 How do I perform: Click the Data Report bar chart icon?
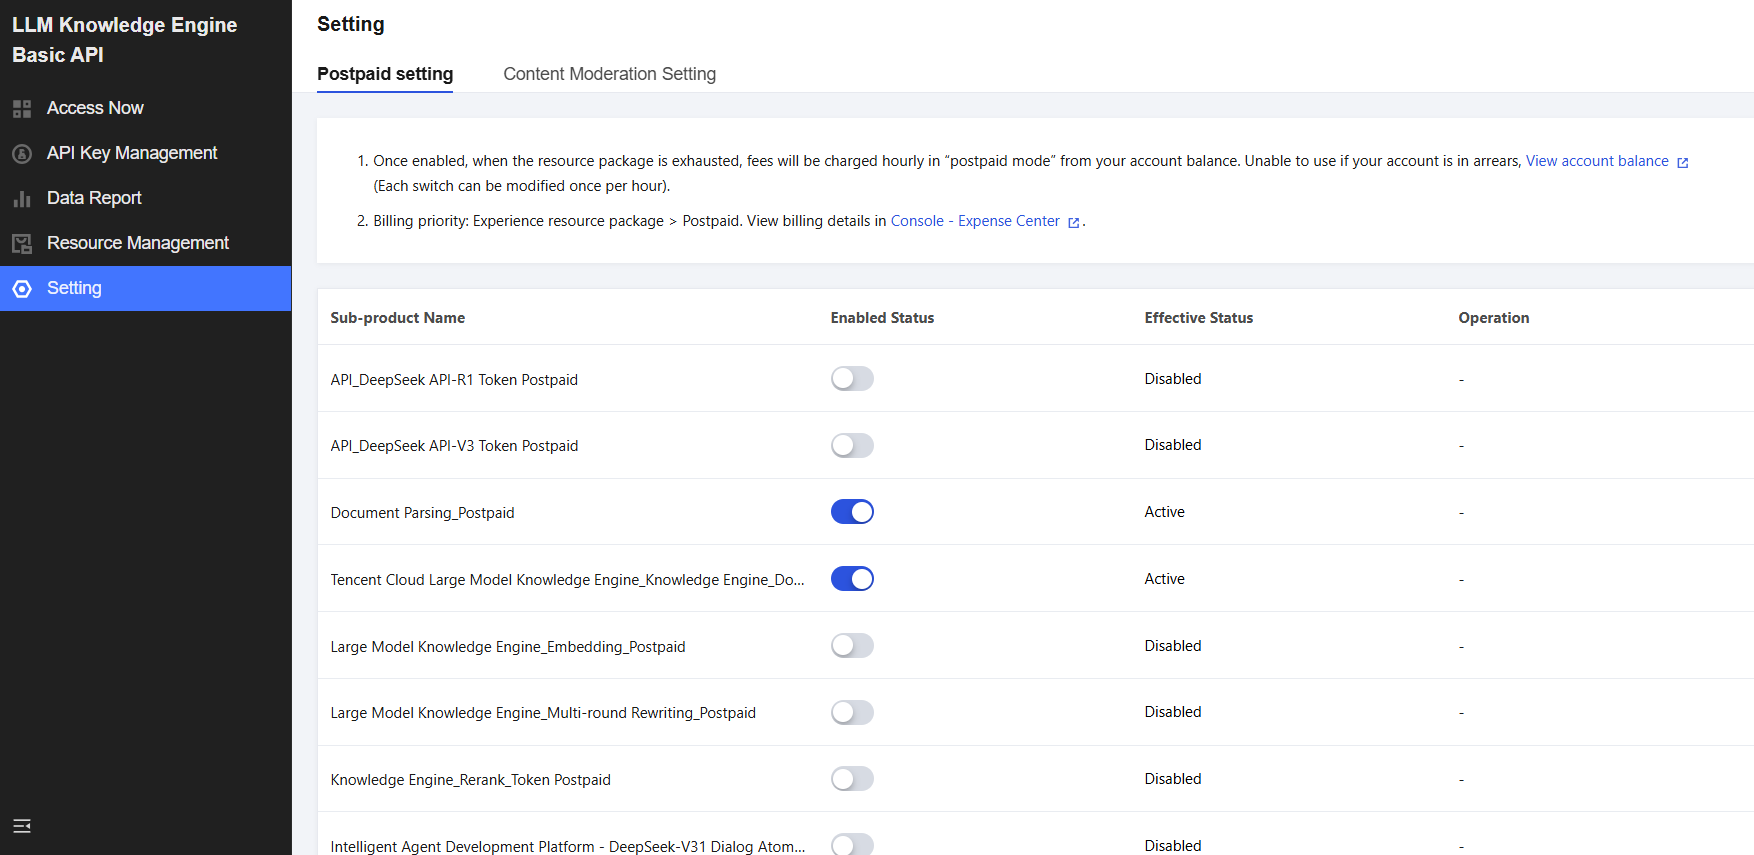point(22,199)
